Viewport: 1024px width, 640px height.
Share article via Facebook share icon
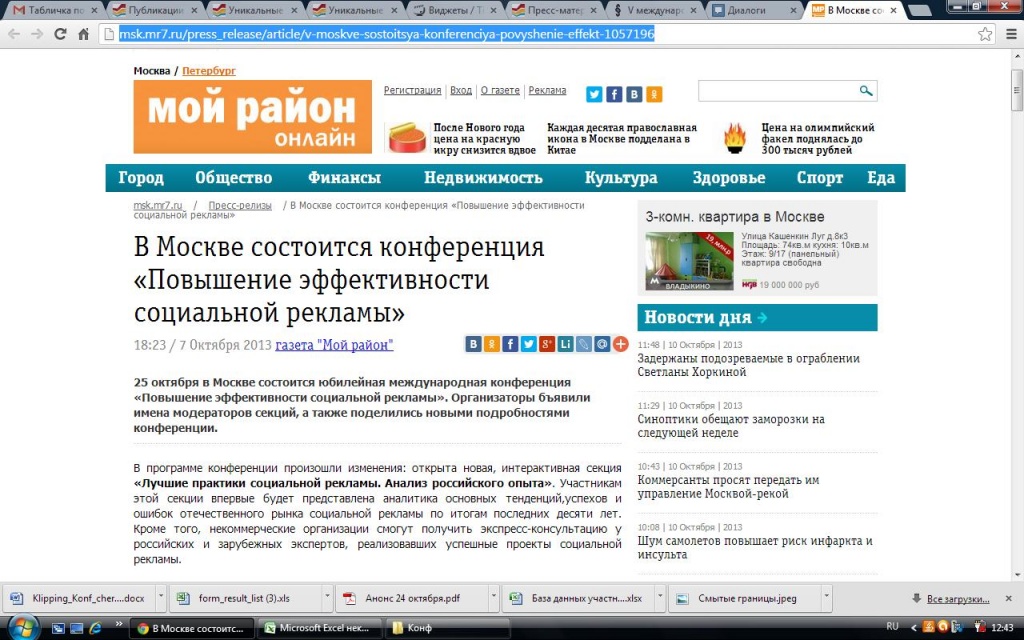[510, 344]
